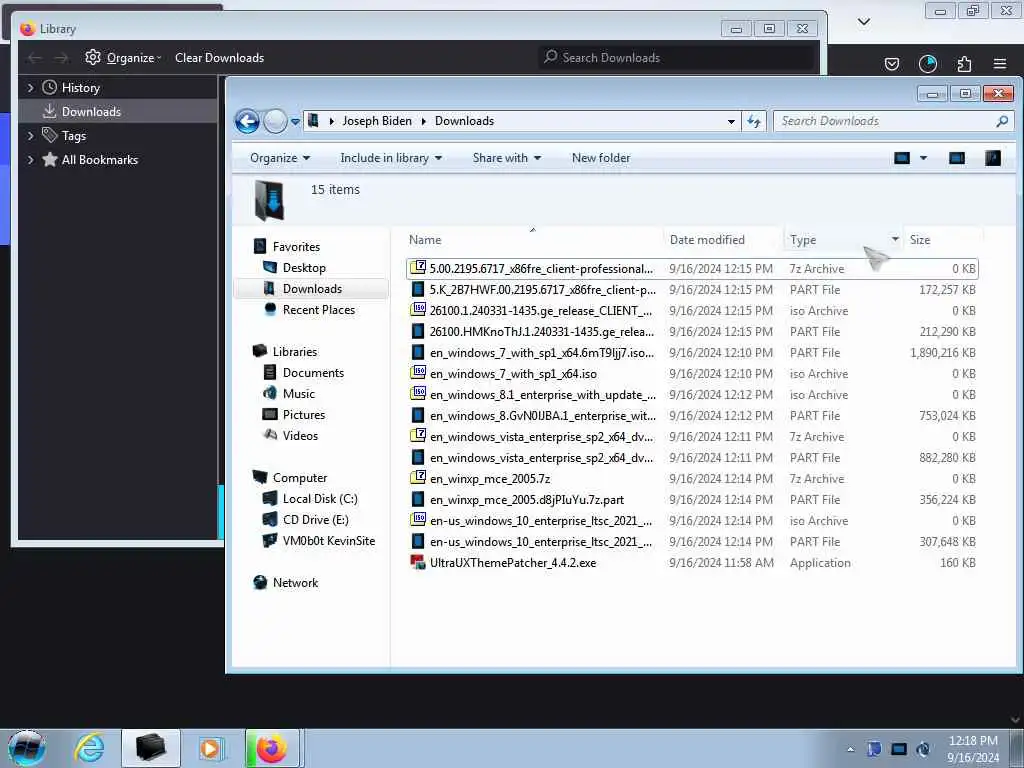
Task: Click Clear Downloads in Library window
Action: (x=219, y=57)
